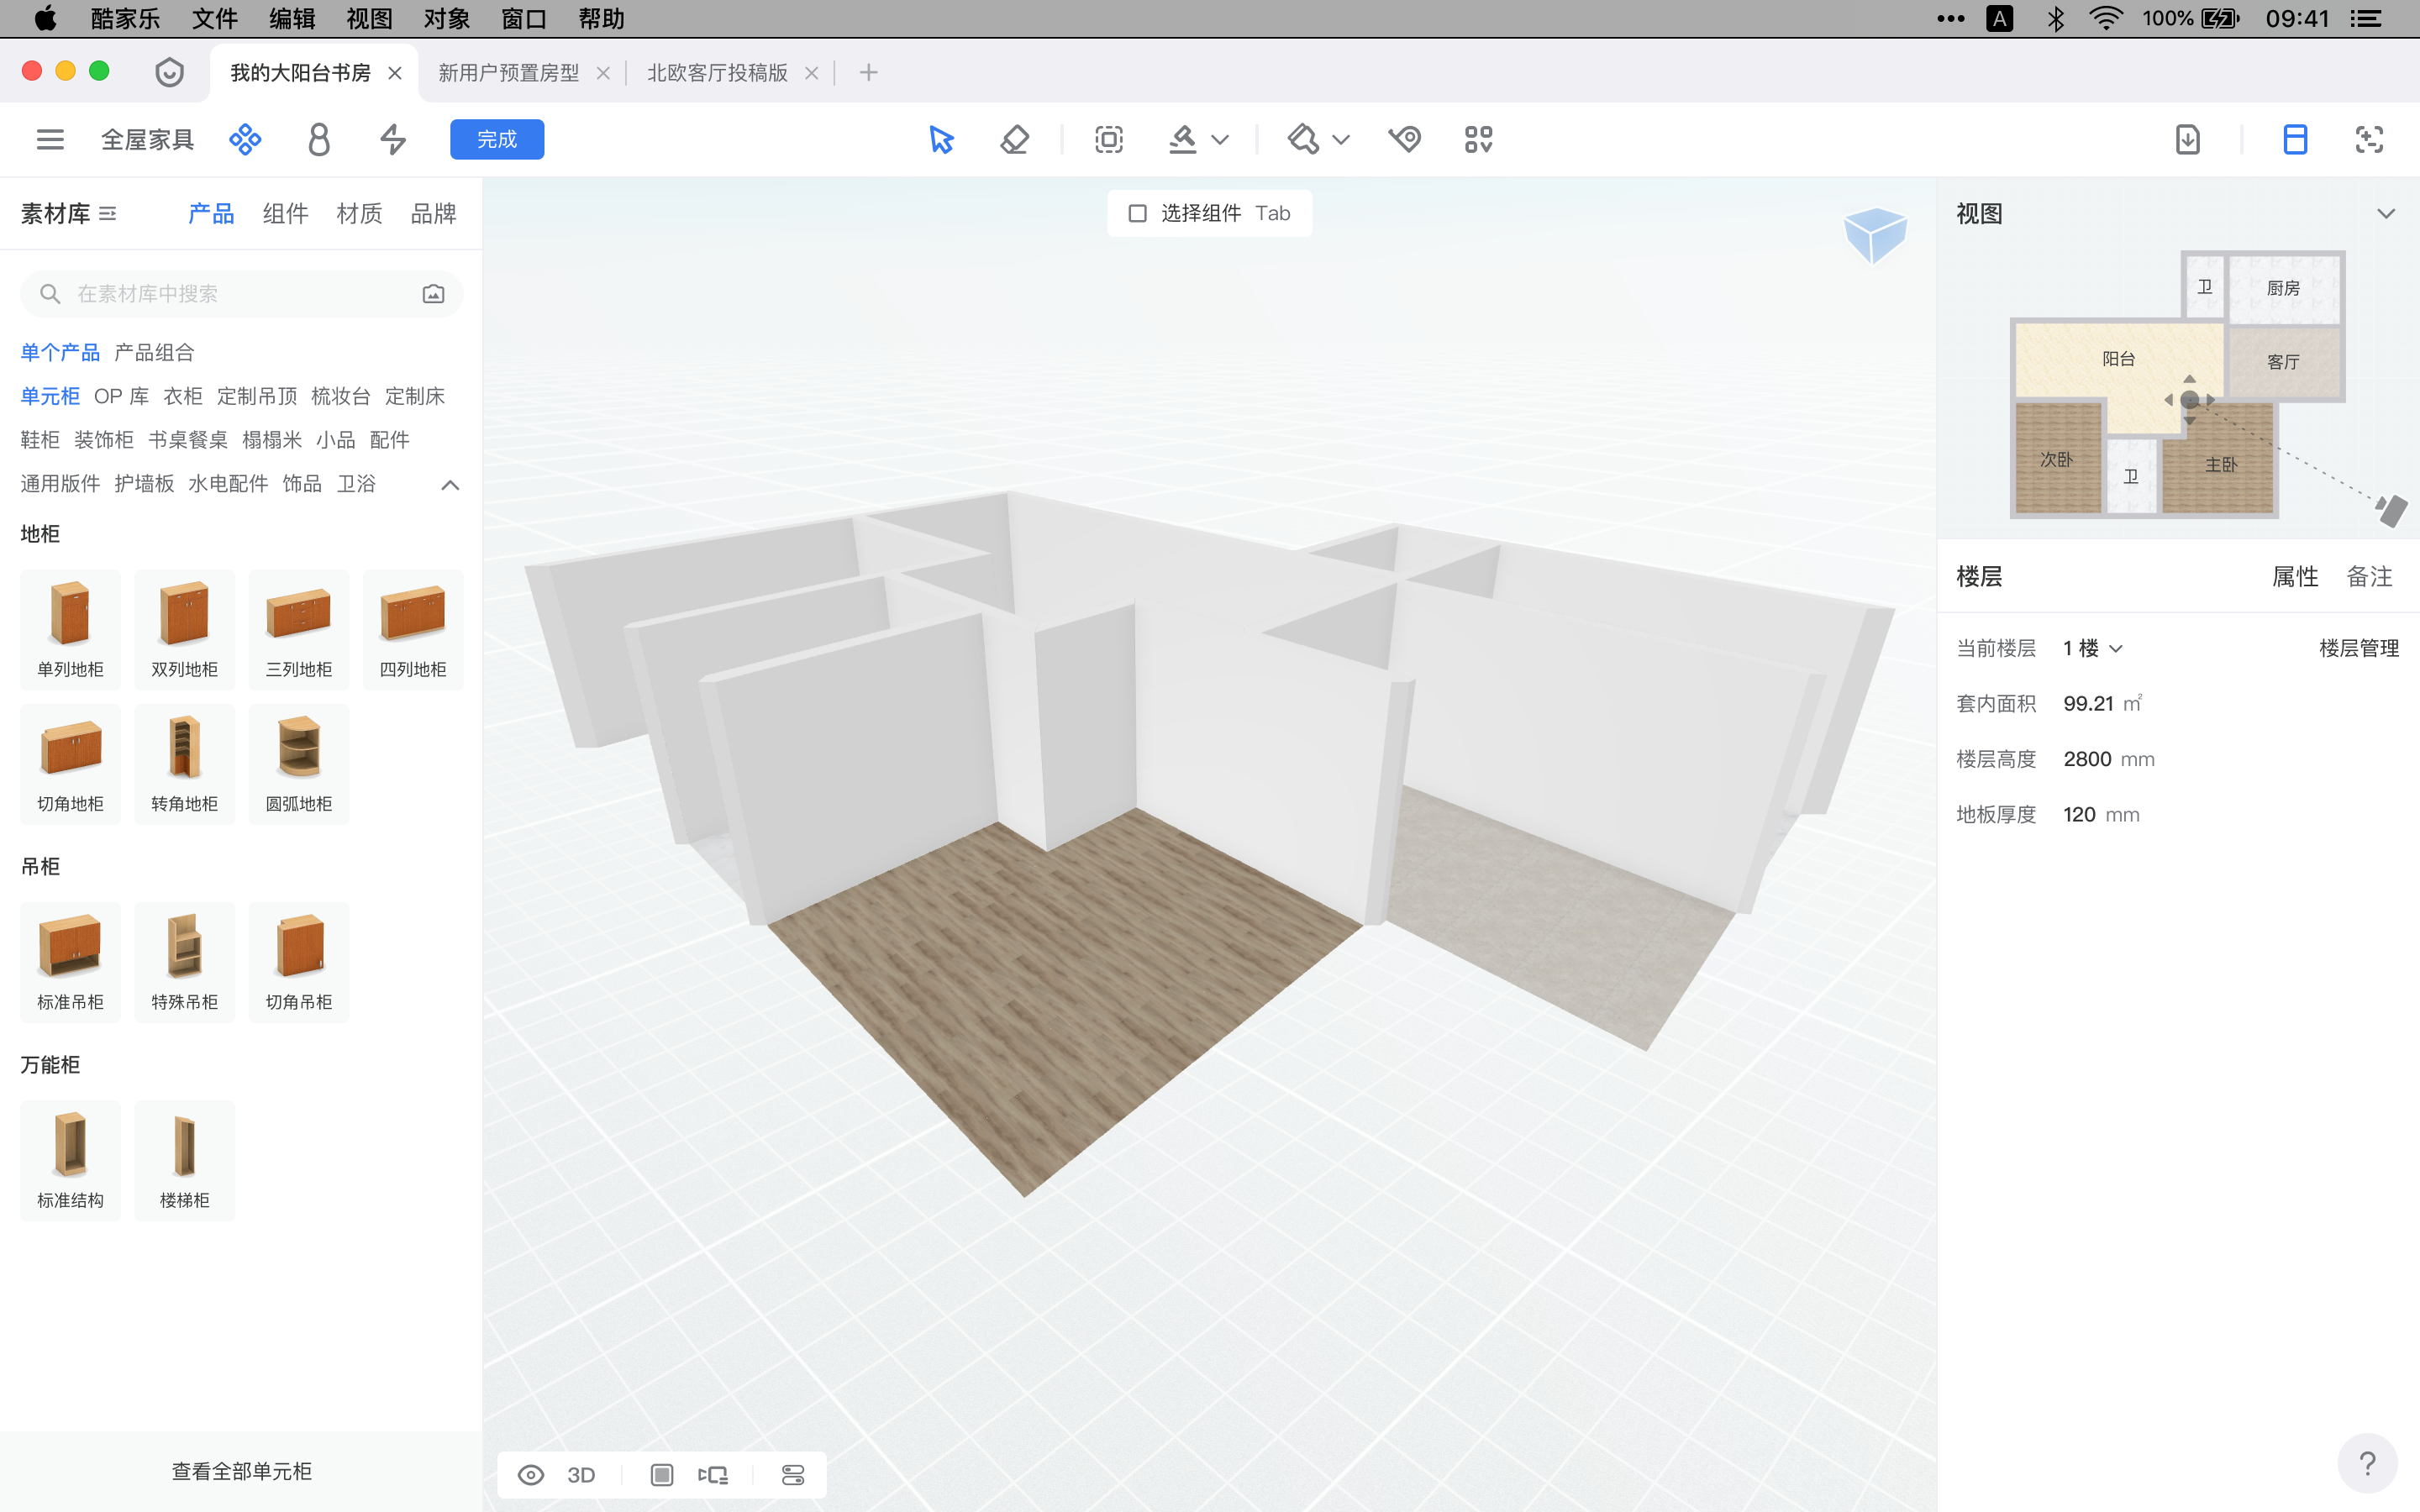Click the 地板厚度 120 value
The image size is (2420, 1512).
pyautogui.click(x=2079, y=814)
